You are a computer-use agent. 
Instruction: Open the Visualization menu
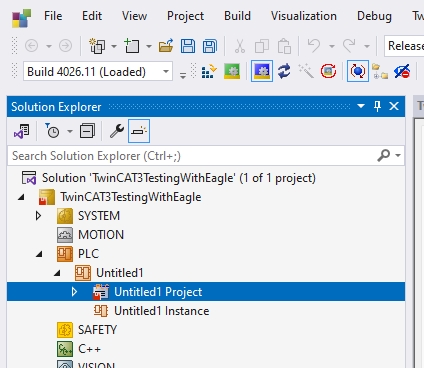pyautogui.click(x=304, y=16)
